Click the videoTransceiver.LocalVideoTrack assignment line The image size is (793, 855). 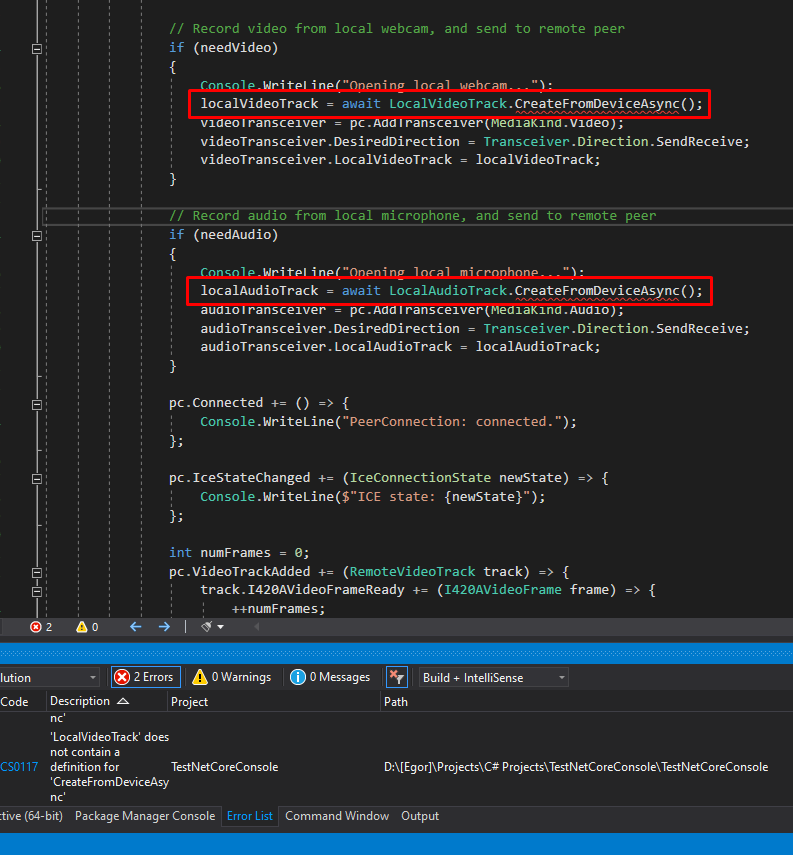tap(400, 160)
